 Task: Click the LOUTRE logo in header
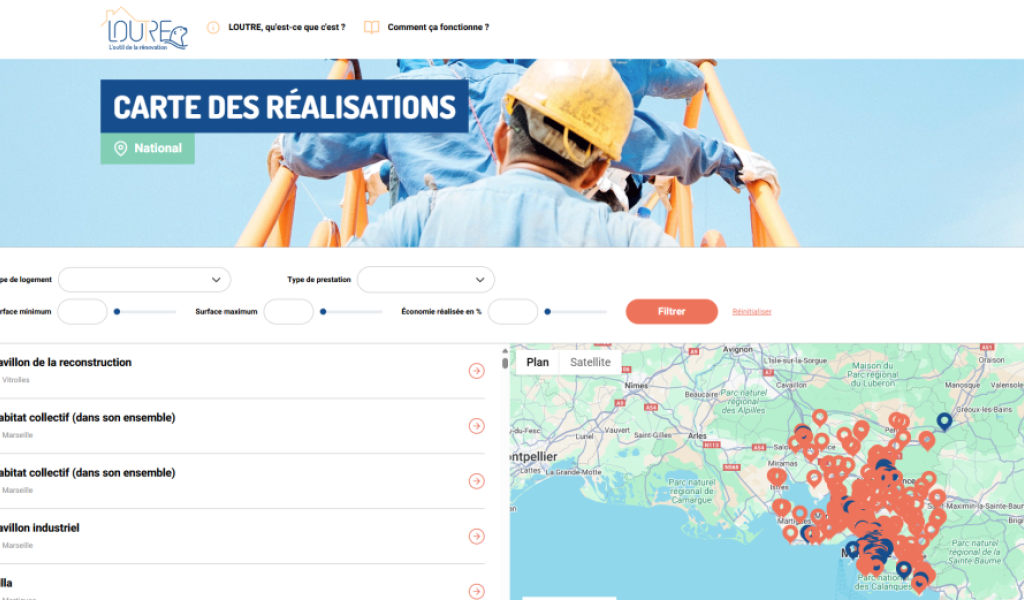point(144,28)
